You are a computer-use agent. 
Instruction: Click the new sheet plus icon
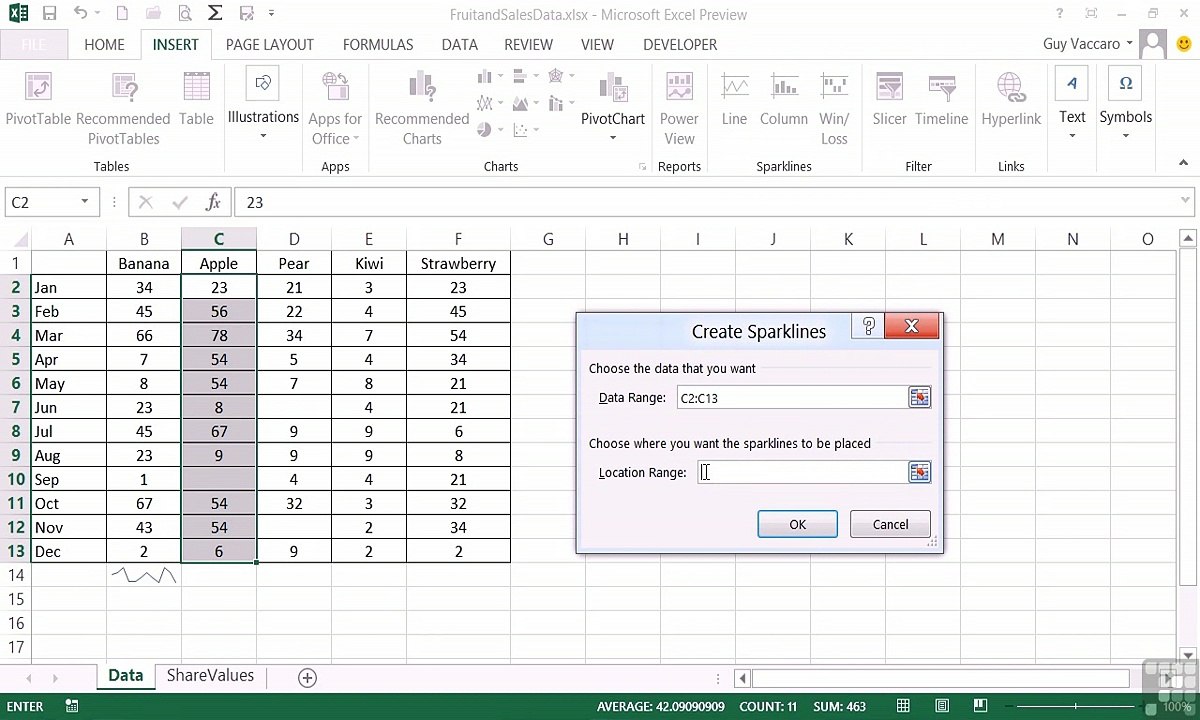click(x=307, y=677)
